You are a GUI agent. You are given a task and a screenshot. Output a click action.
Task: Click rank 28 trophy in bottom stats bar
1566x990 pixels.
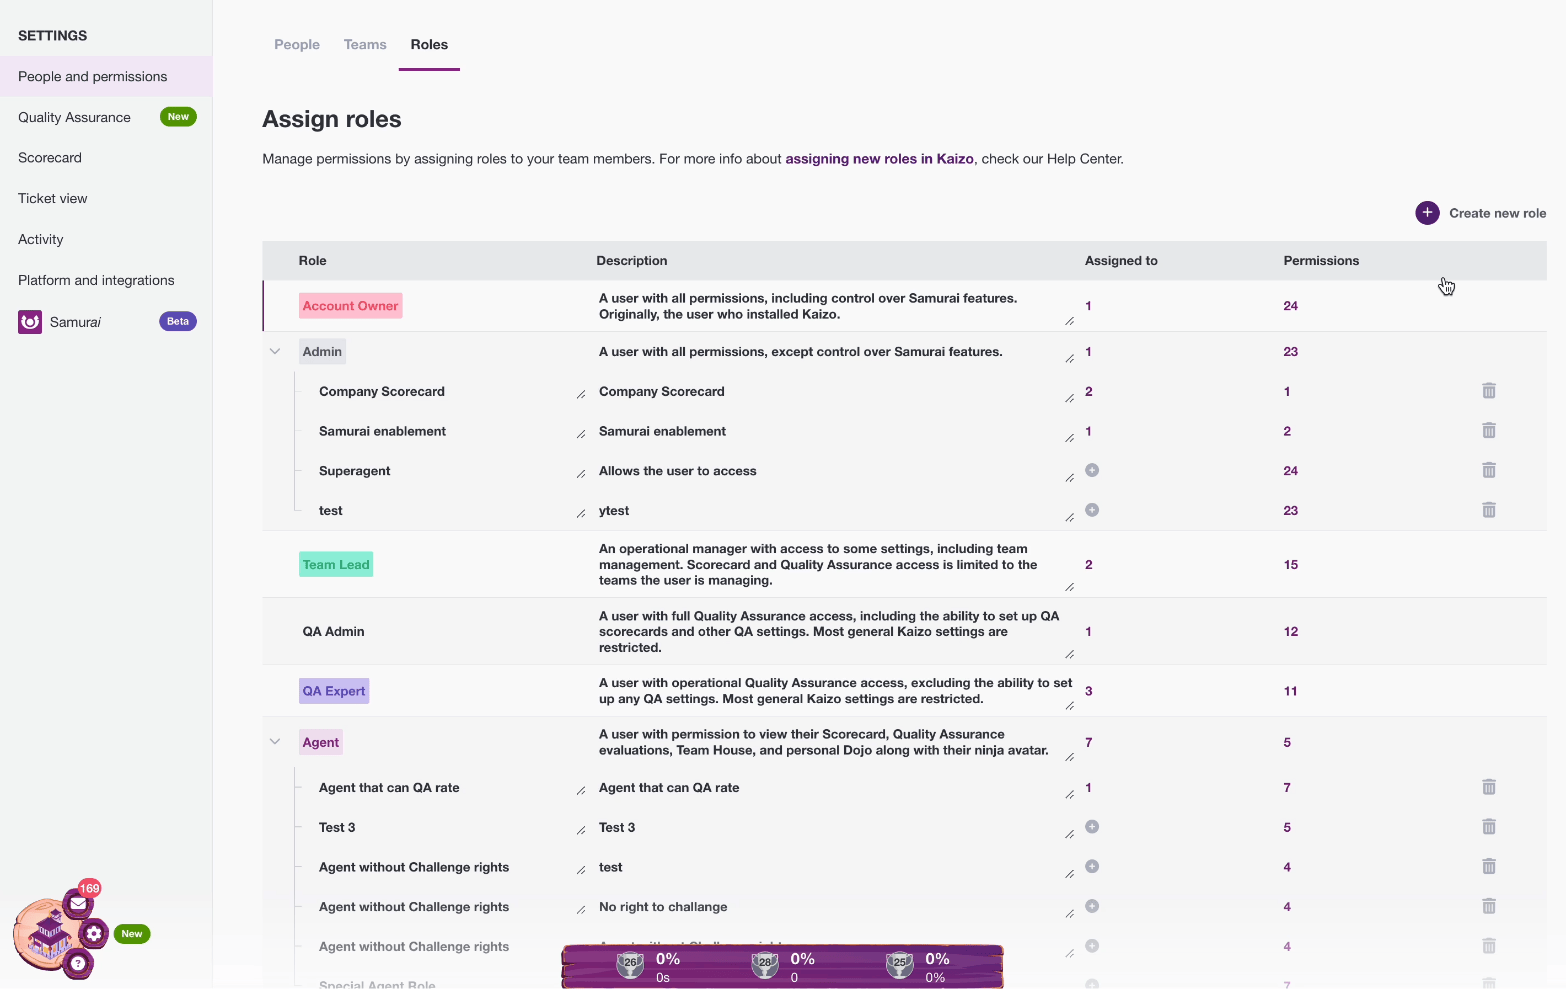(x=765, y=964)
